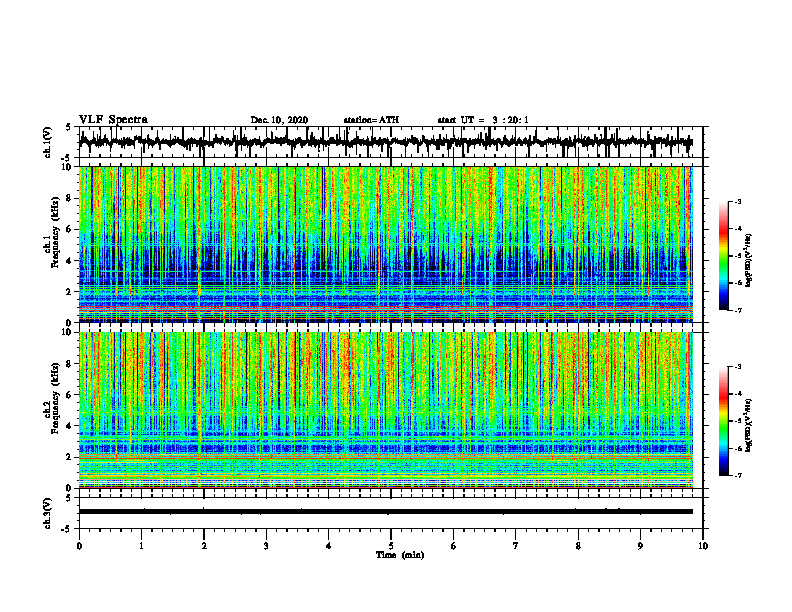This screenshot has height=612, width=792.
Task: Click time axis tick label "1"
Action: 141,546
